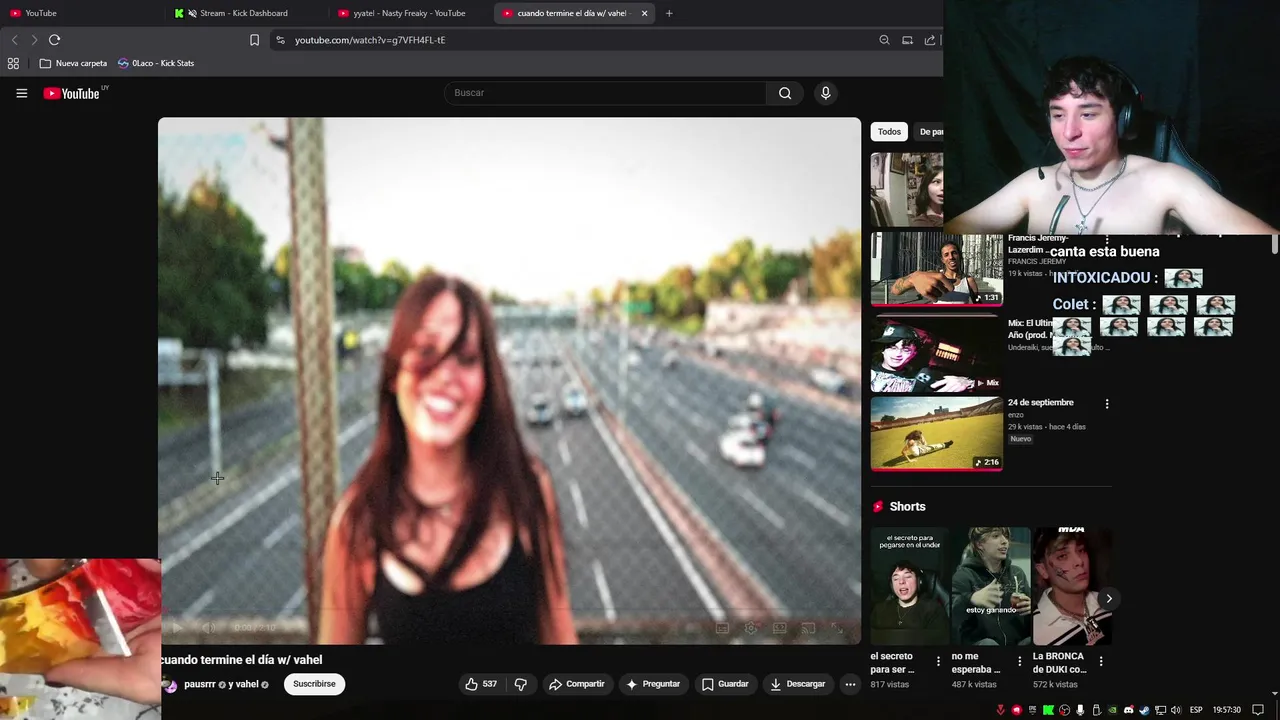Show next Shorts with right chevron
The image size is (1280, 720).
[x=1108, y=598]
